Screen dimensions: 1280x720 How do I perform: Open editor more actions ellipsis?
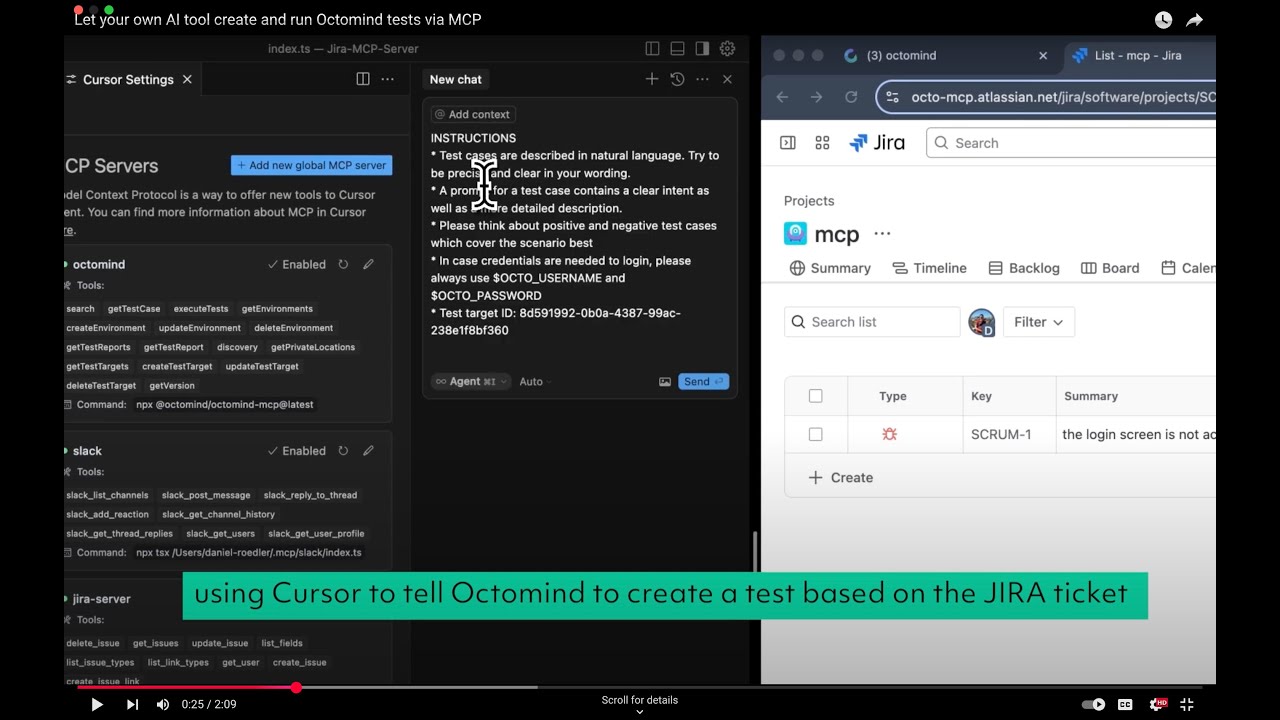click(388, 79)
